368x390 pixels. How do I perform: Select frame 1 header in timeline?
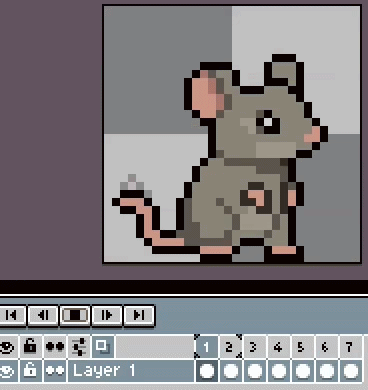206,347
